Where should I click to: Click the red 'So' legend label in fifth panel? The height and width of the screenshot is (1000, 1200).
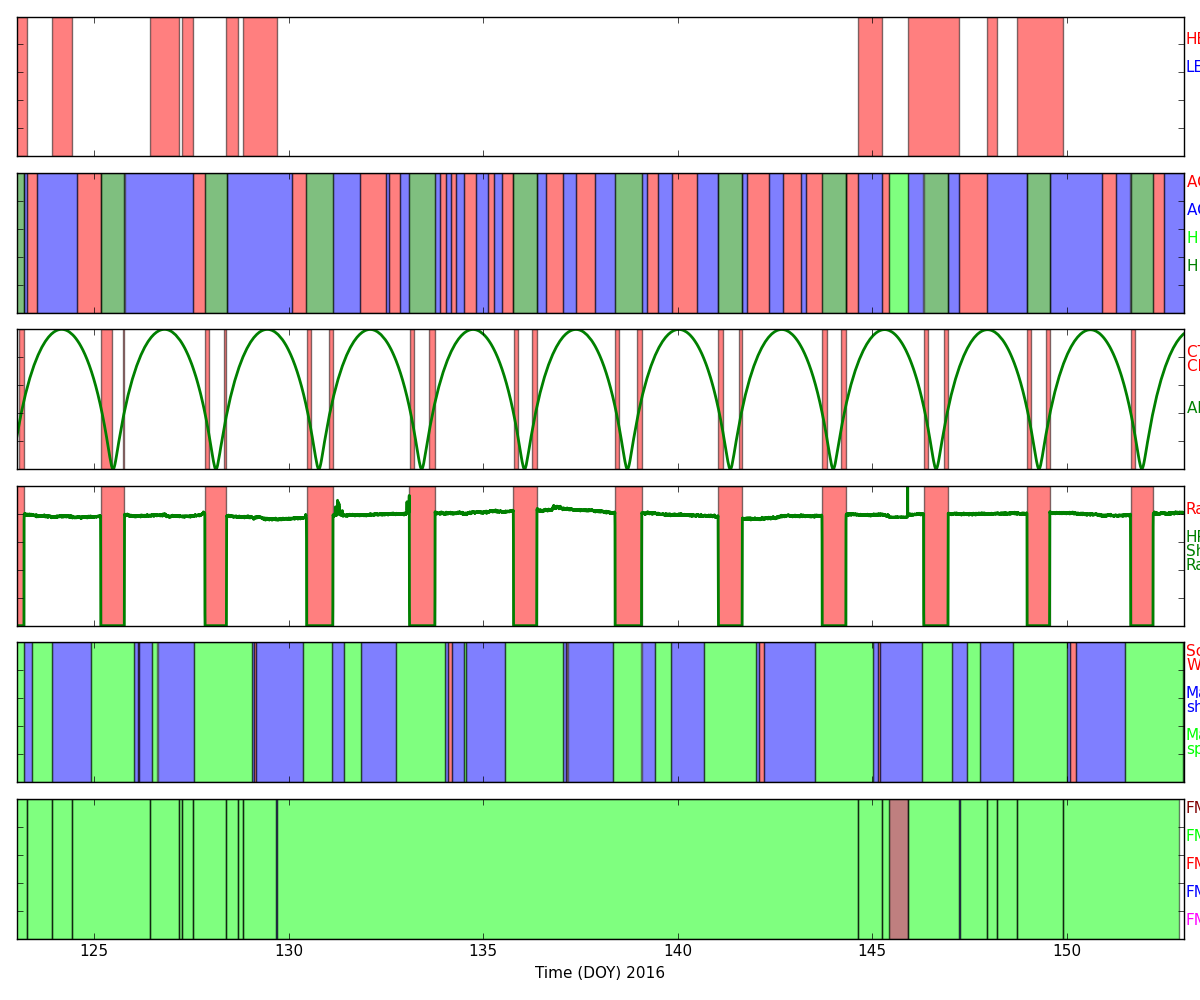click(1192, 651)
